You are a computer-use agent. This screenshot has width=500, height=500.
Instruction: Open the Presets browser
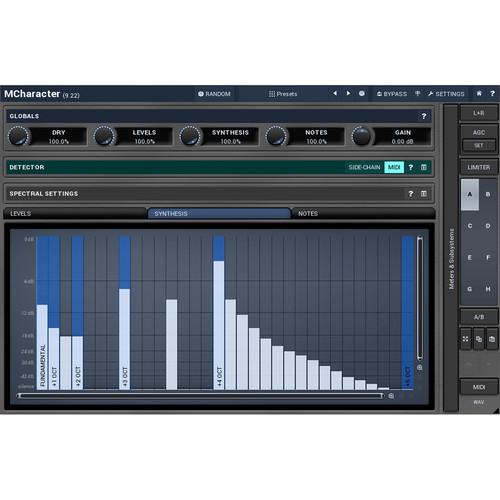pyautogui.click(x=283, y=94)
